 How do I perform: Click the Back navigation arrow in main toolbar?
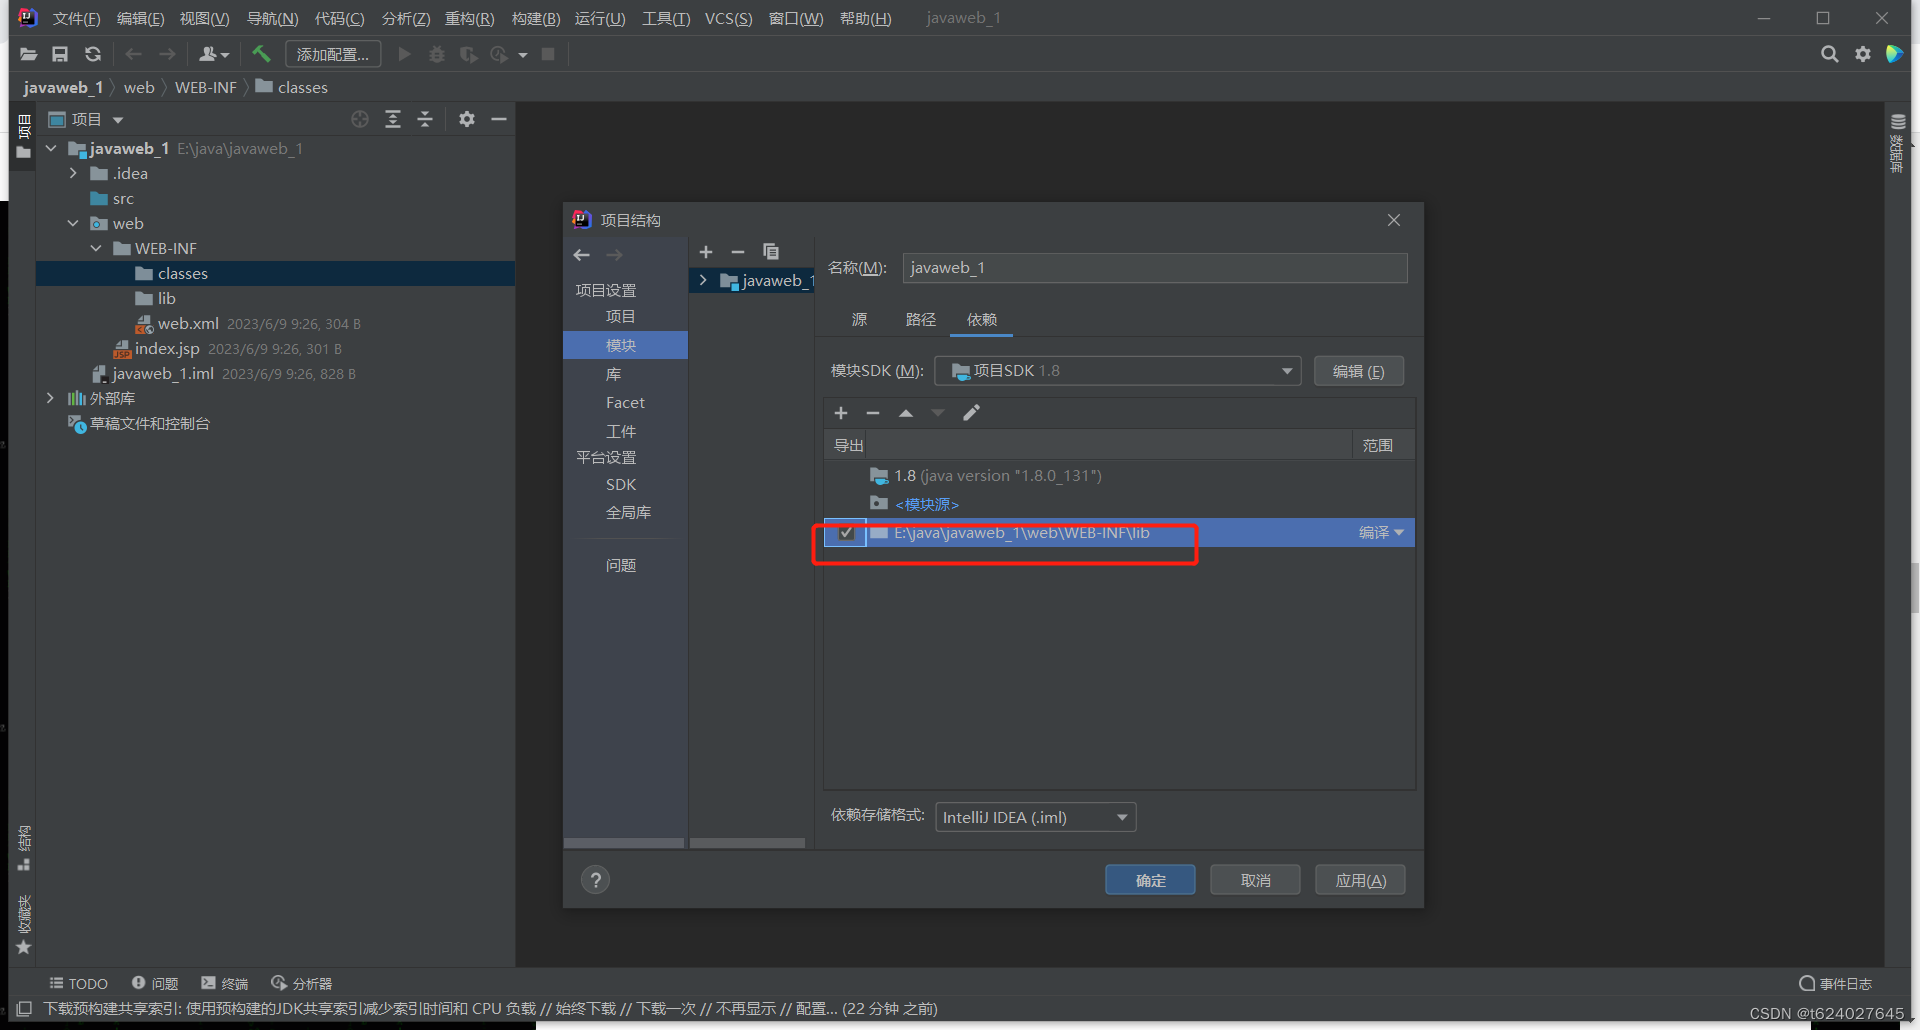tap(133, 54)
